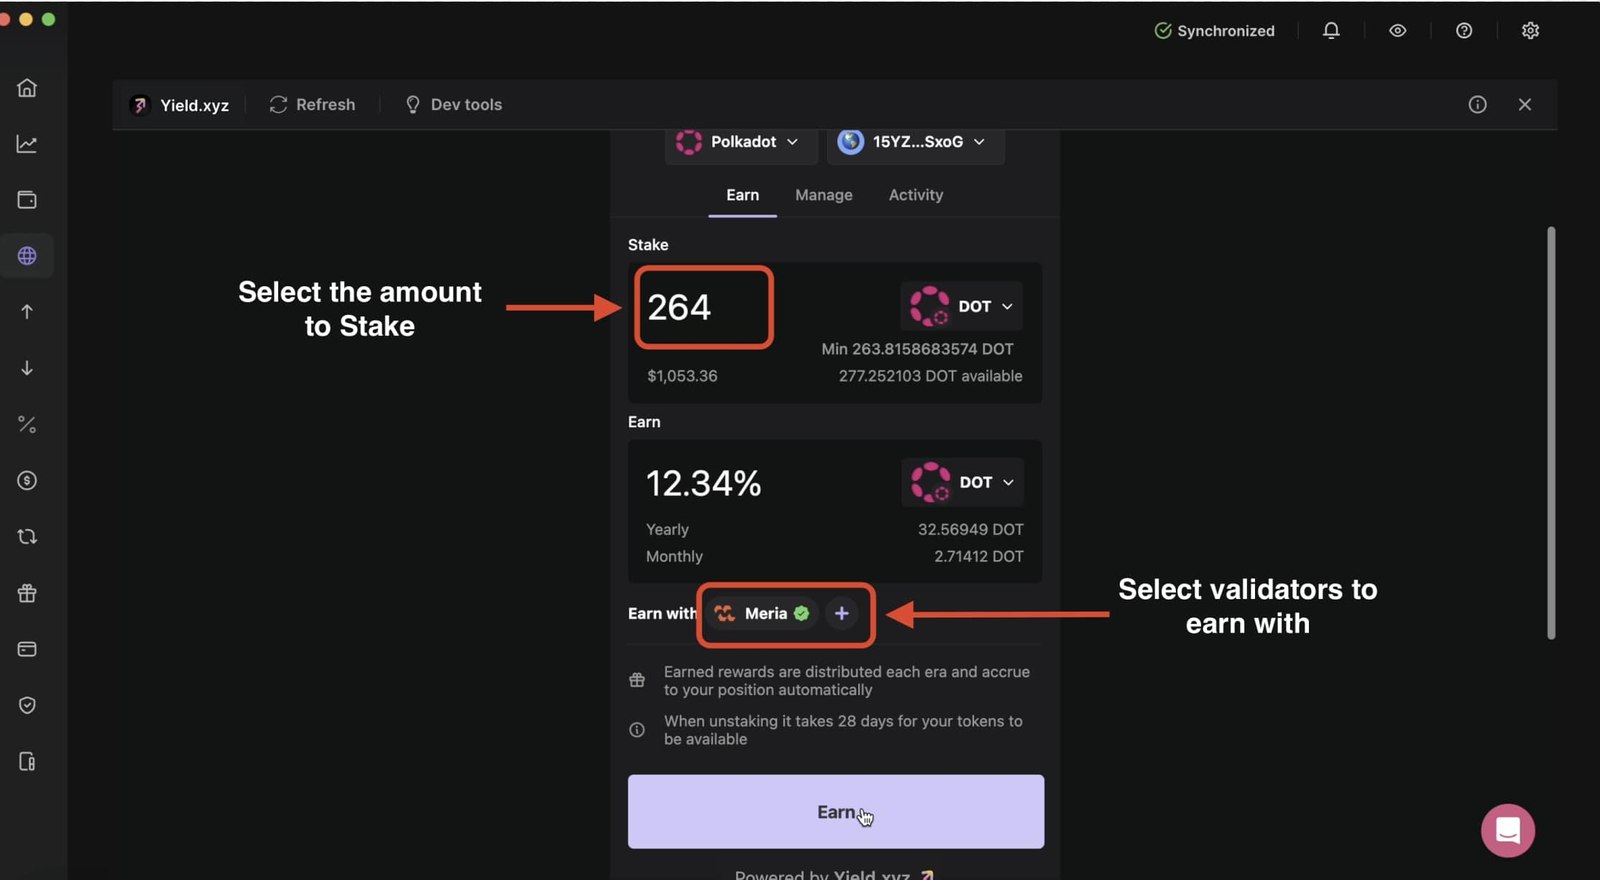Add another validator with the plus button

[842, 614]
